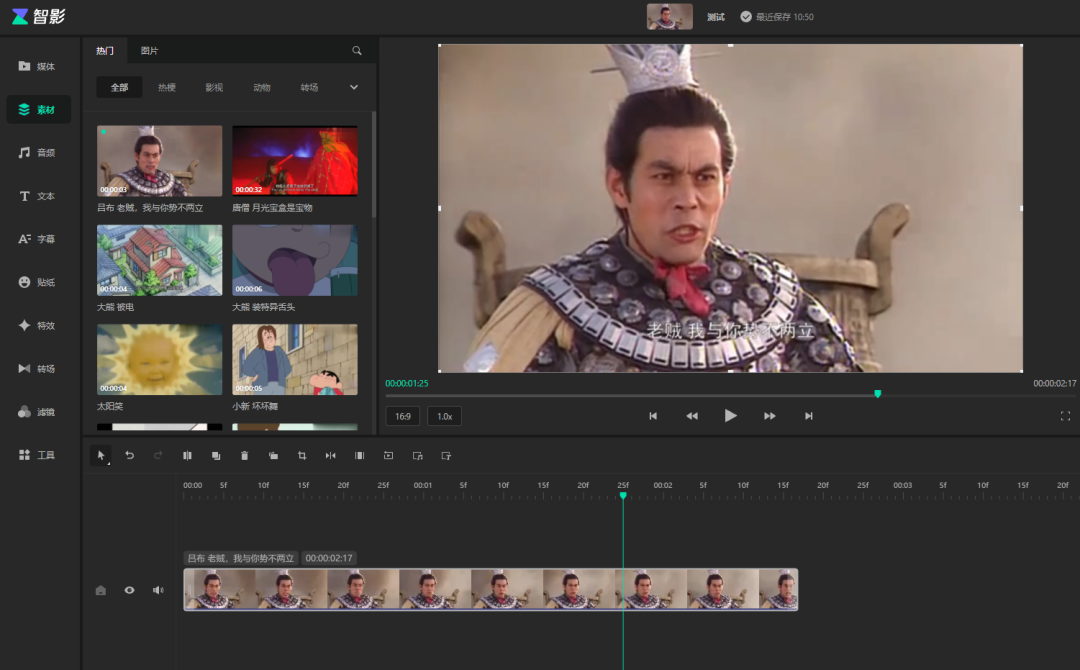
Task: Open the 字幕 subtitles panel
Action: (38, 239)
